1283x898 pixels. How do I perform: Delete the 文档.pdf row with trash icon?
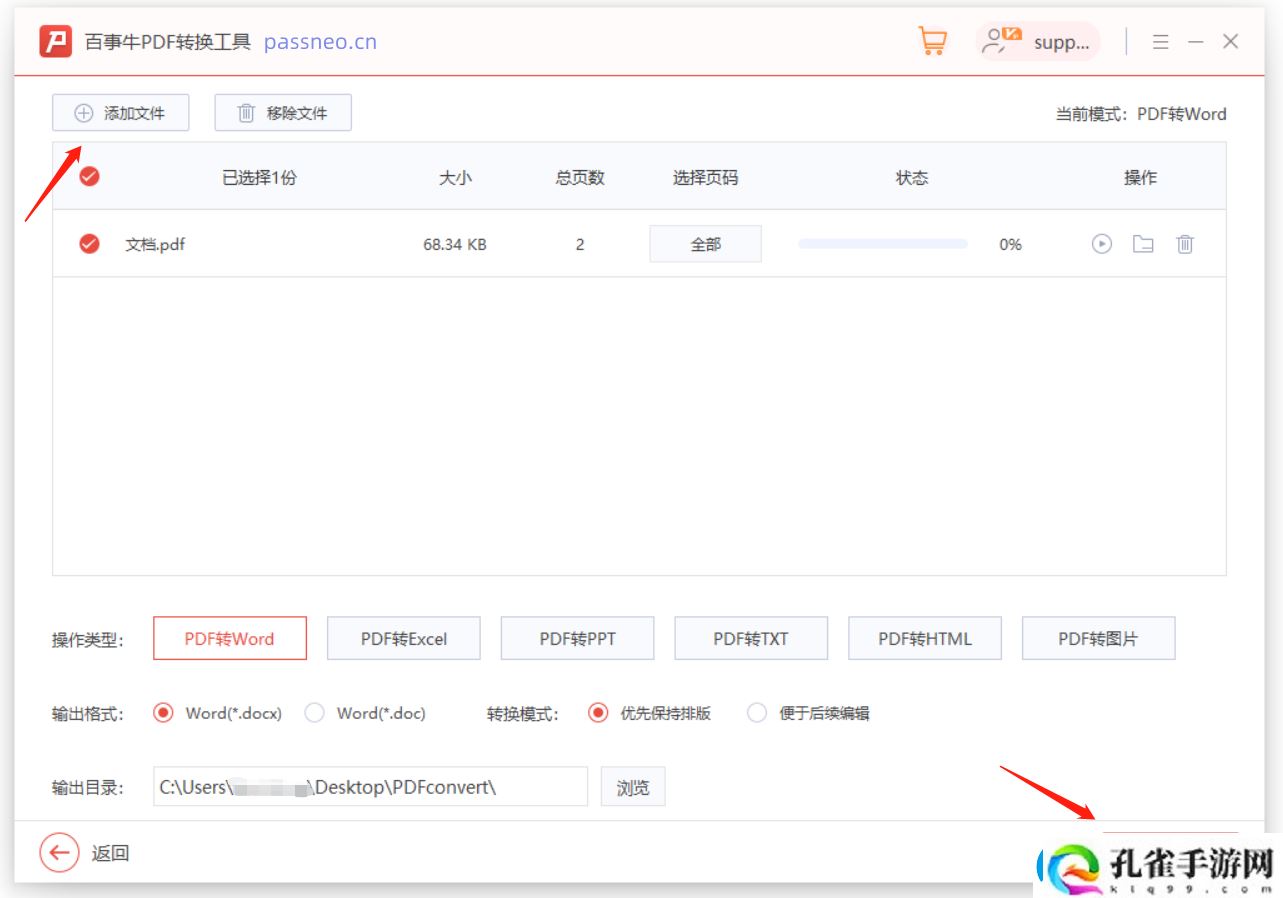[1185, 244]
